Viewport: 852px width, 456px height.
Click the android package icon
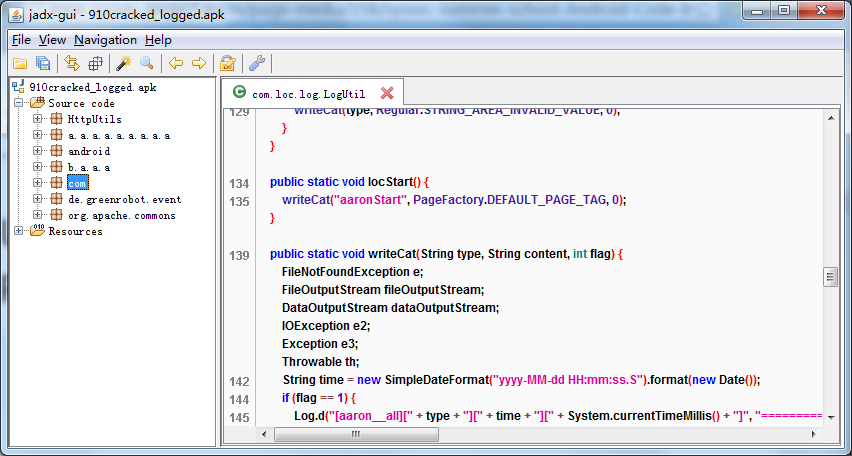click(57, 151)
